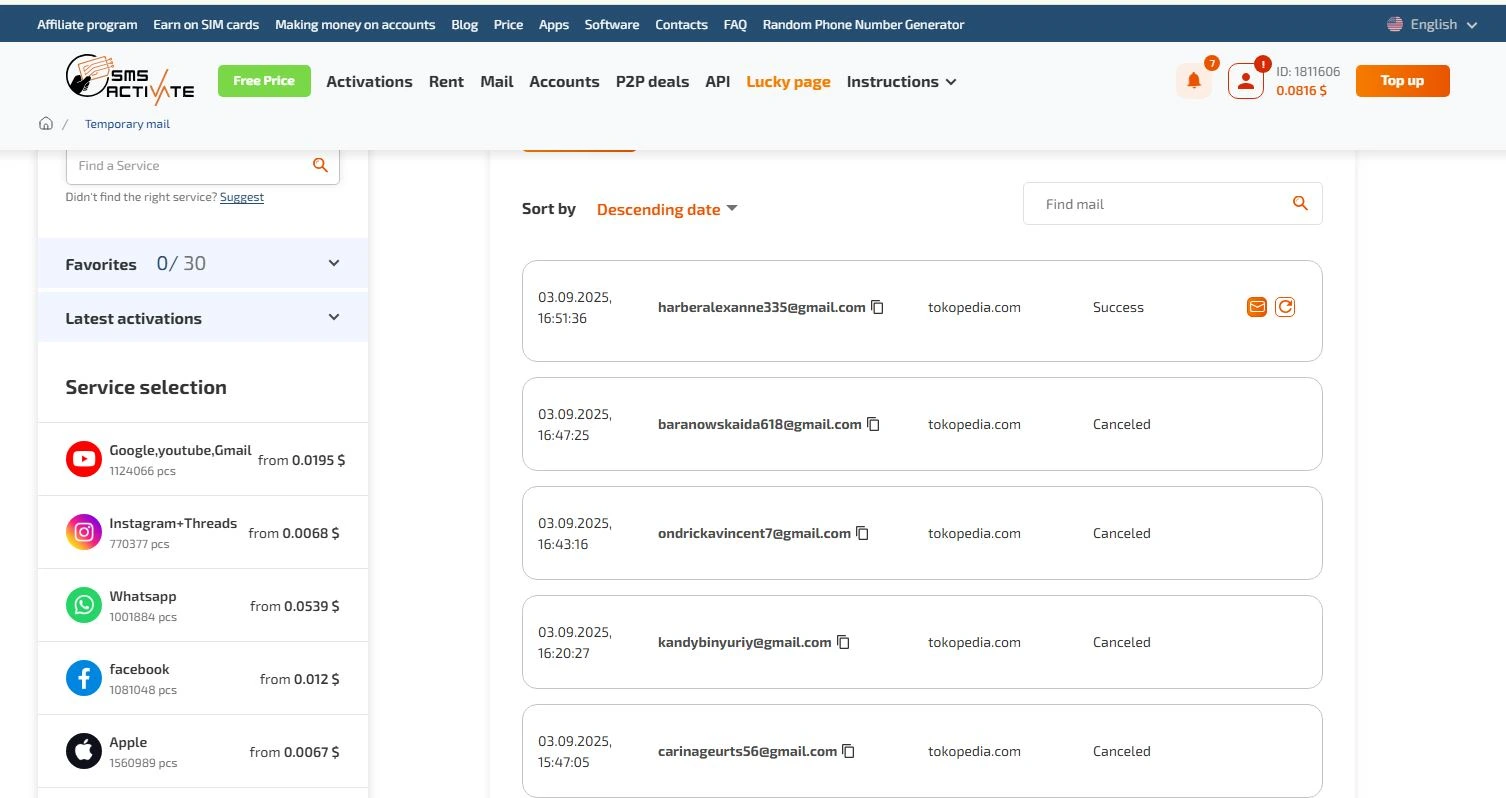1506x798 pixels.
Task: Open the Instructions menu
Action: (901, 82)
